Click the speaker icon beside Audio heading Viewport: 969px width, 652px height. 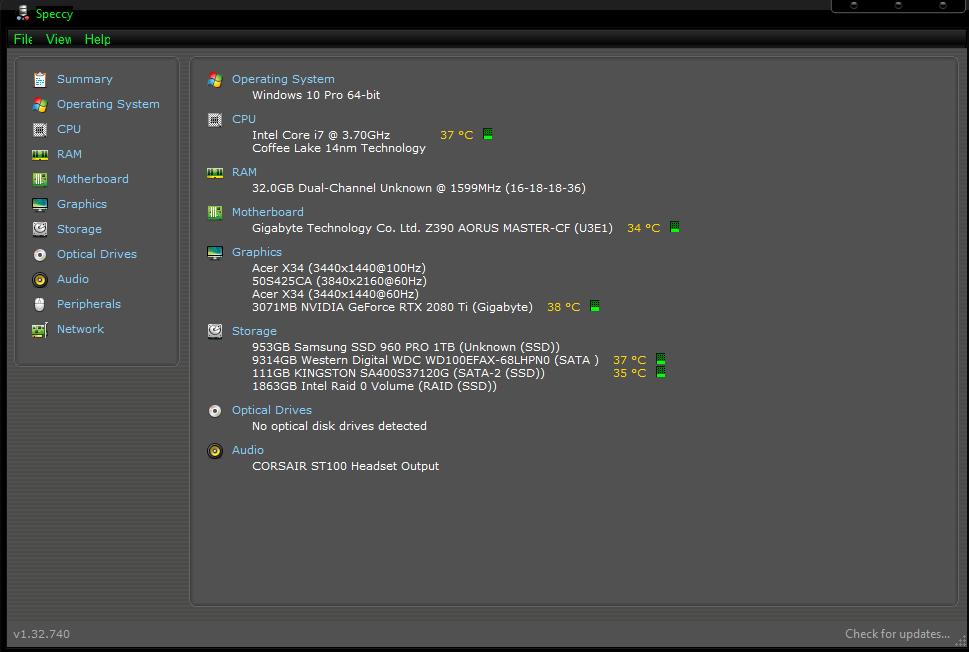(x=214, y=451)
